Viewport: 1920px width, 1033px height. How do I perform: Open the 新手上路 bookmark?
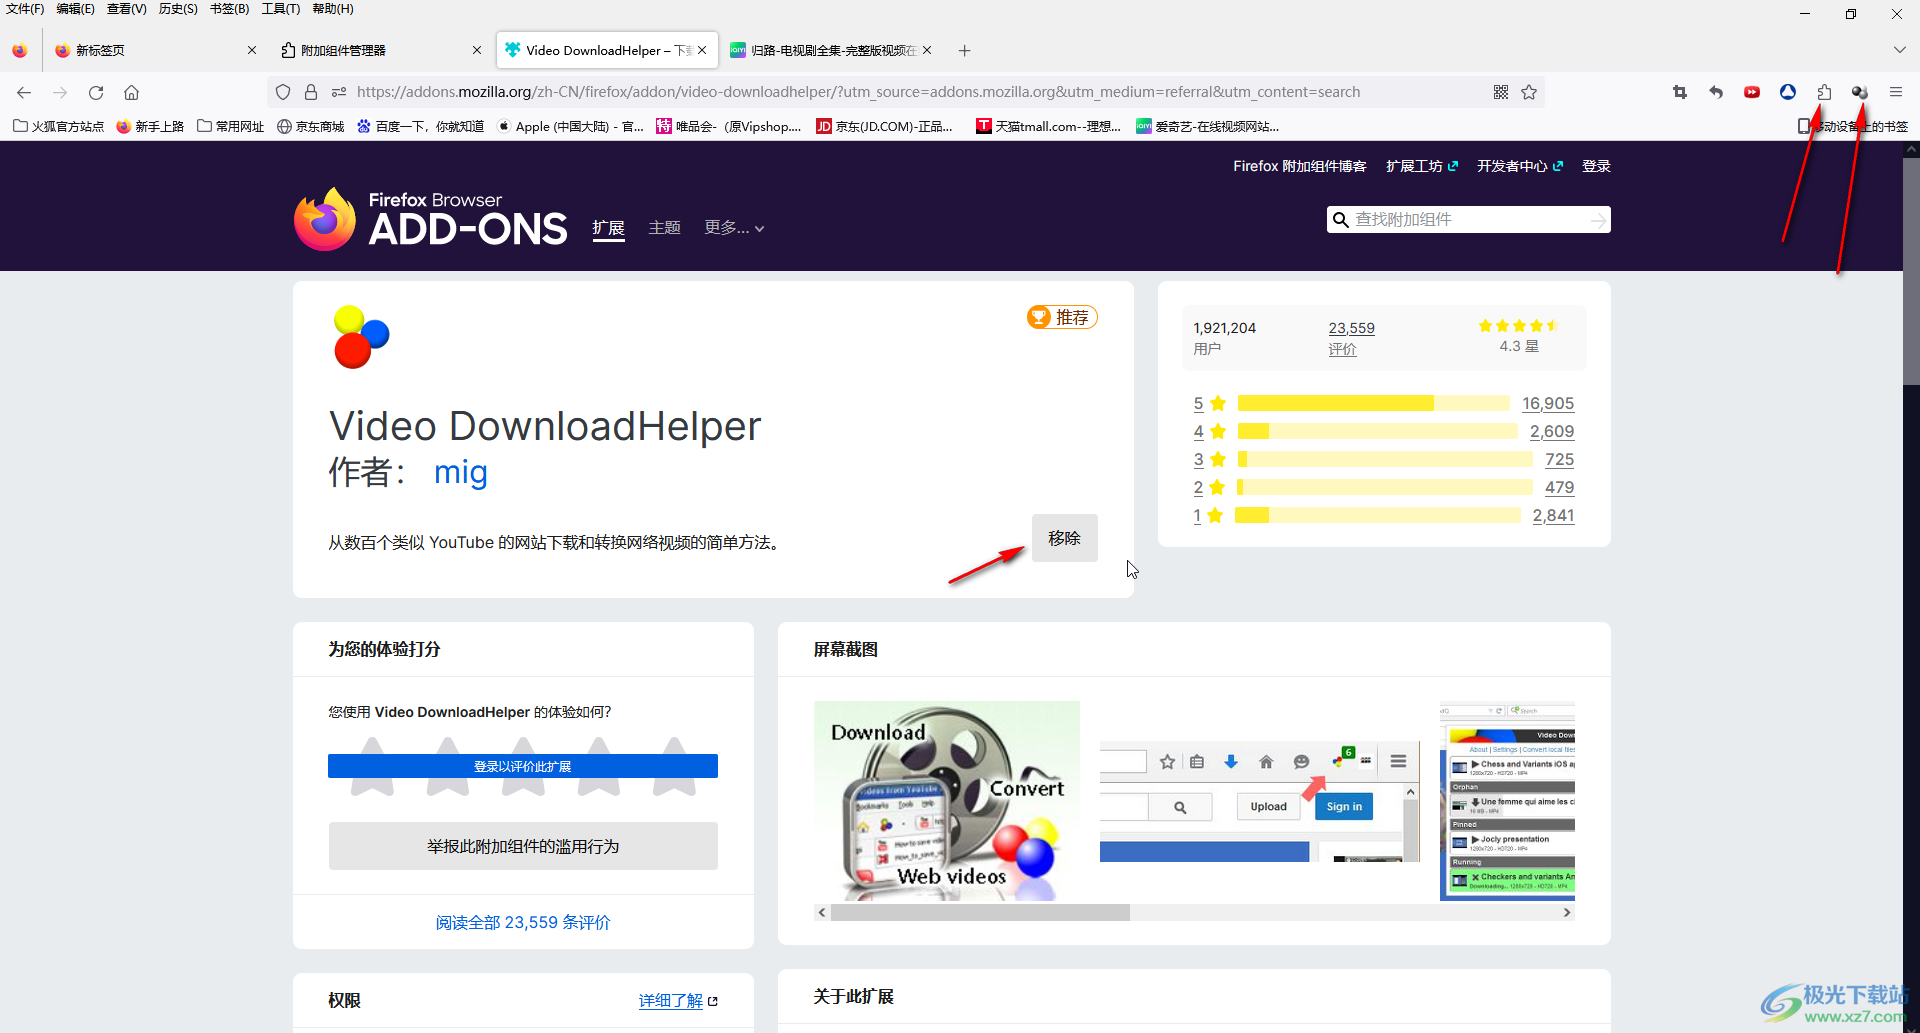pyautogui.click(x=150, y=126)
